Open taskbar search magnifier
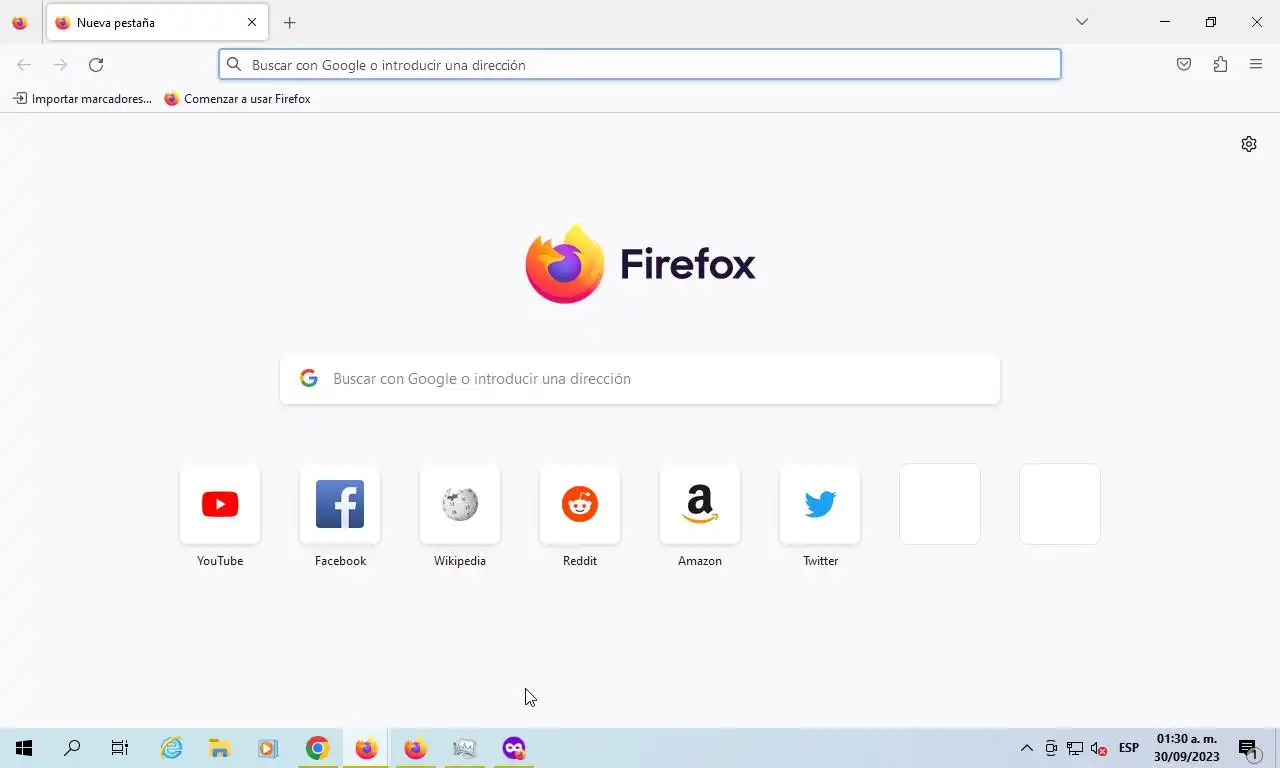 72,748
